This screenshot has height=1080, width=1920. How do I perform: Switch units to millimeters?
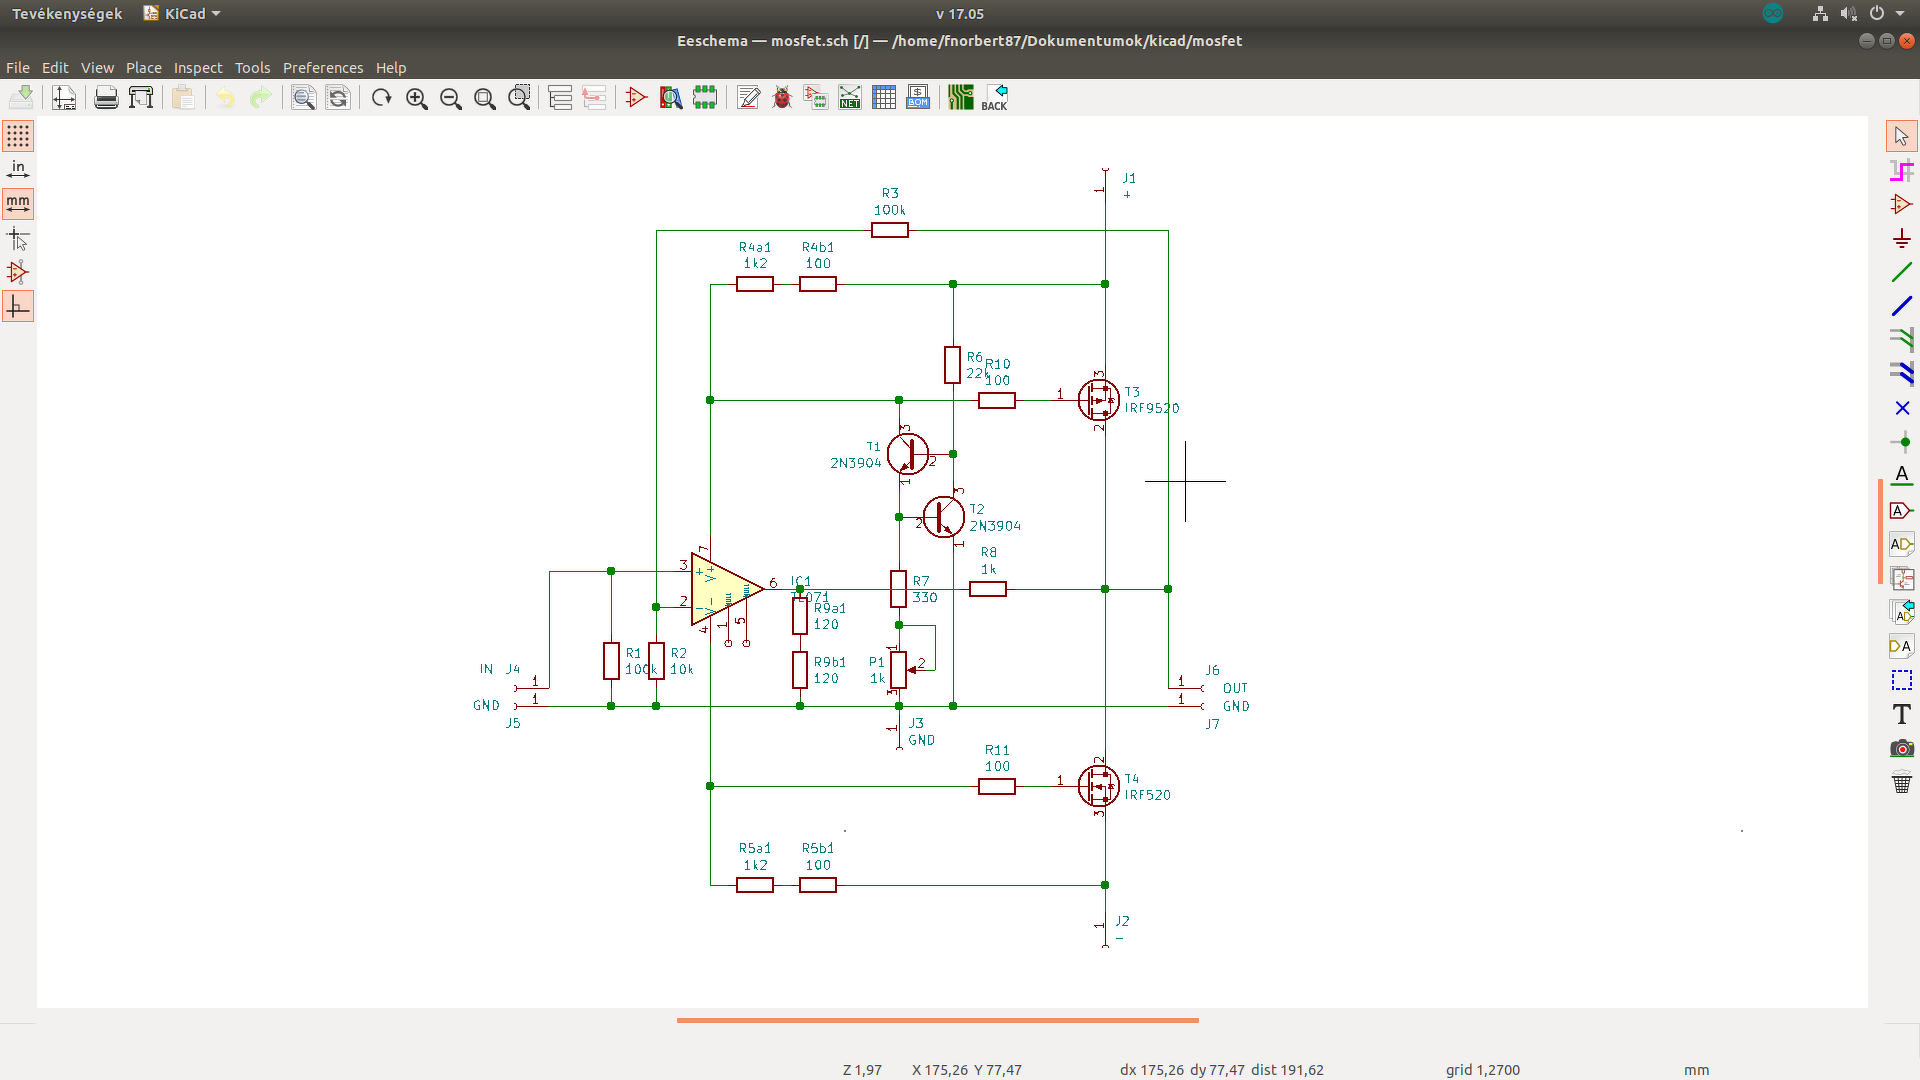18,203
